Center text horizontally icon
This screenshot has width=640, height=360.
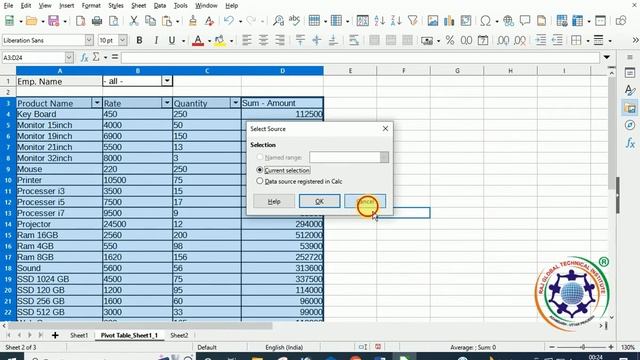(263, 40)
